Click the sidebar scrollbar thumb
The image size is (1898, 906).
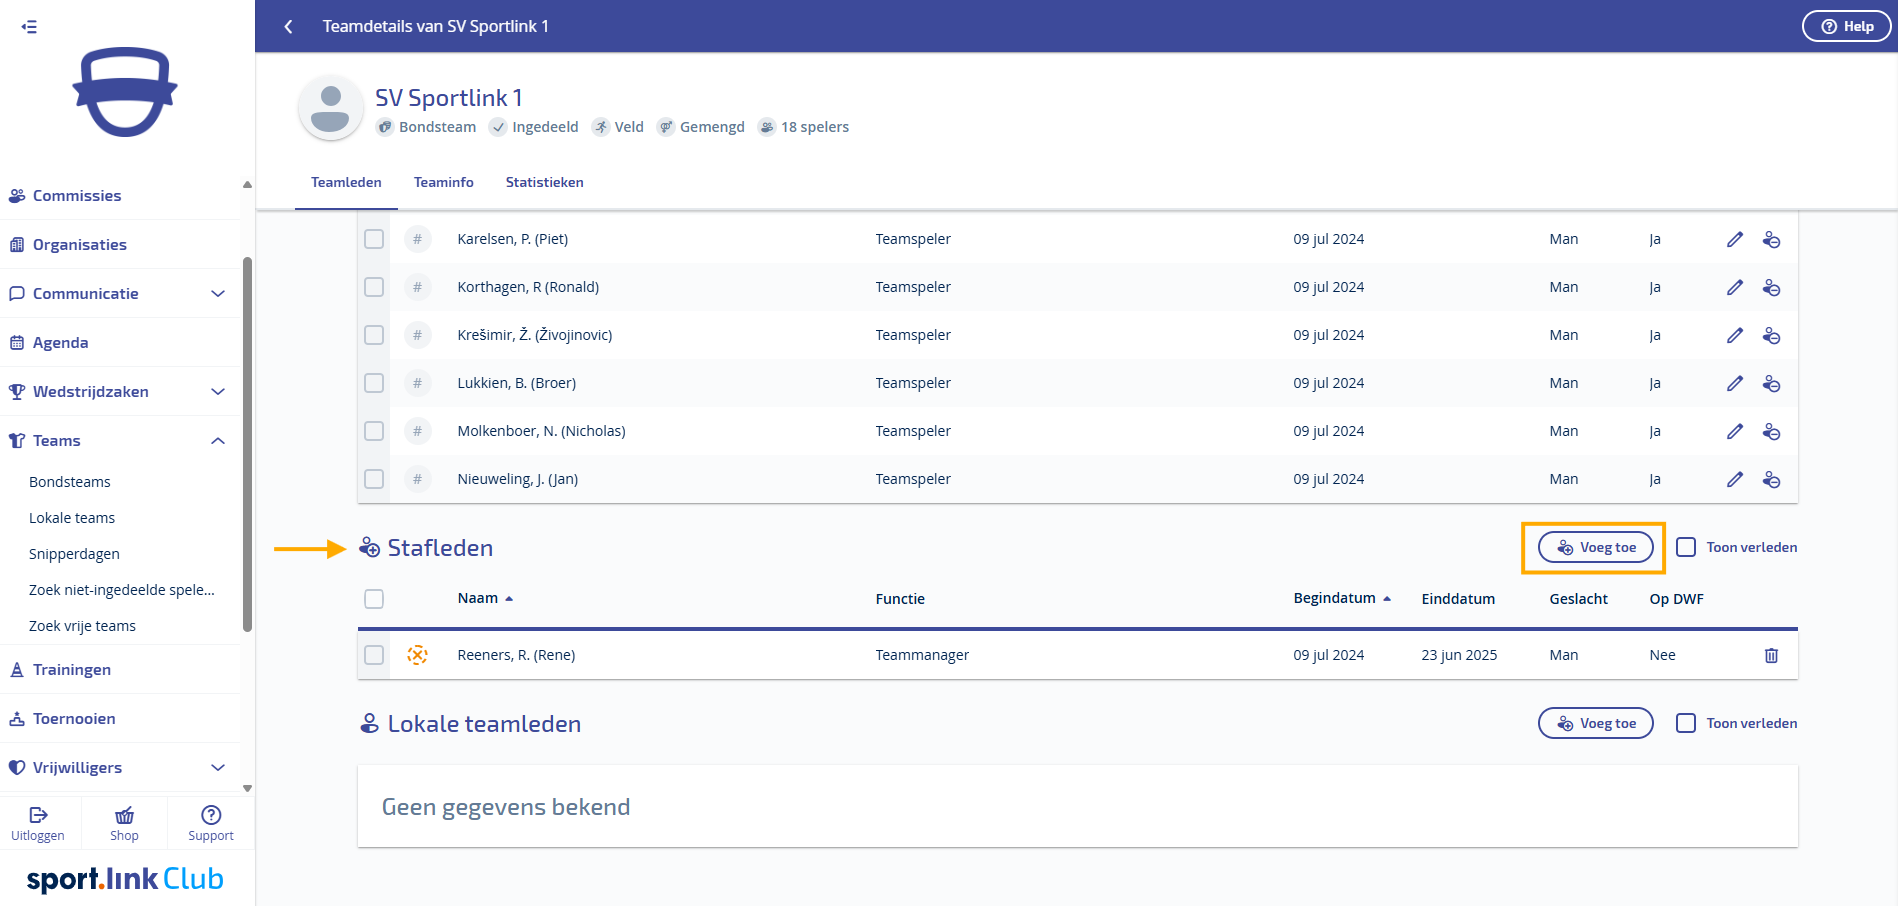coord(247,445)
